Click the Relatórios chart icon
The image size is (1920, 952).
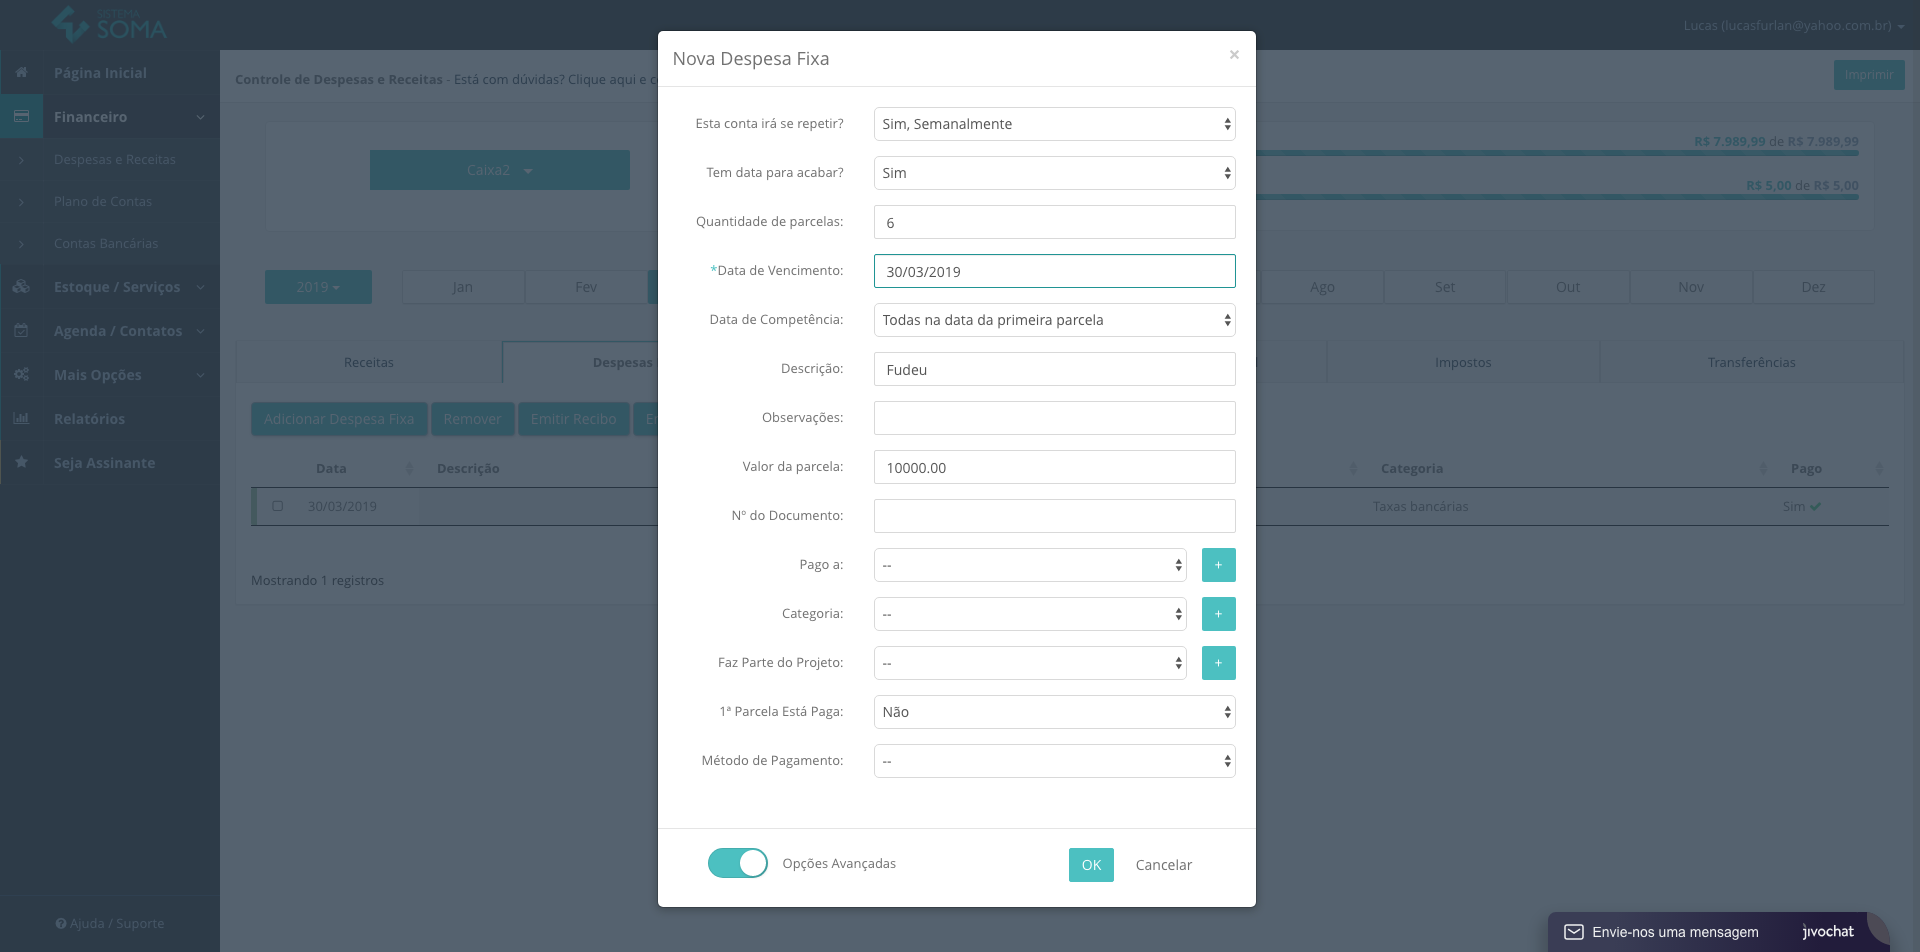click(21, 419)
